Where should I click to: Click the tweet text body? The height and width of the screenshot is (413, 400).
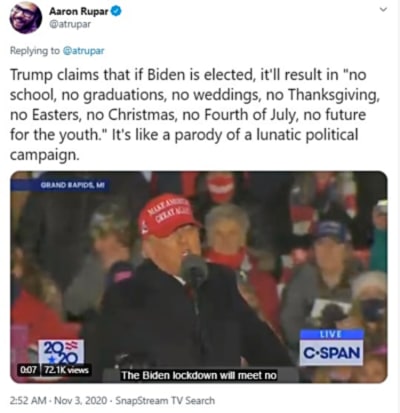pyautogui.click(x=195, y=114)
